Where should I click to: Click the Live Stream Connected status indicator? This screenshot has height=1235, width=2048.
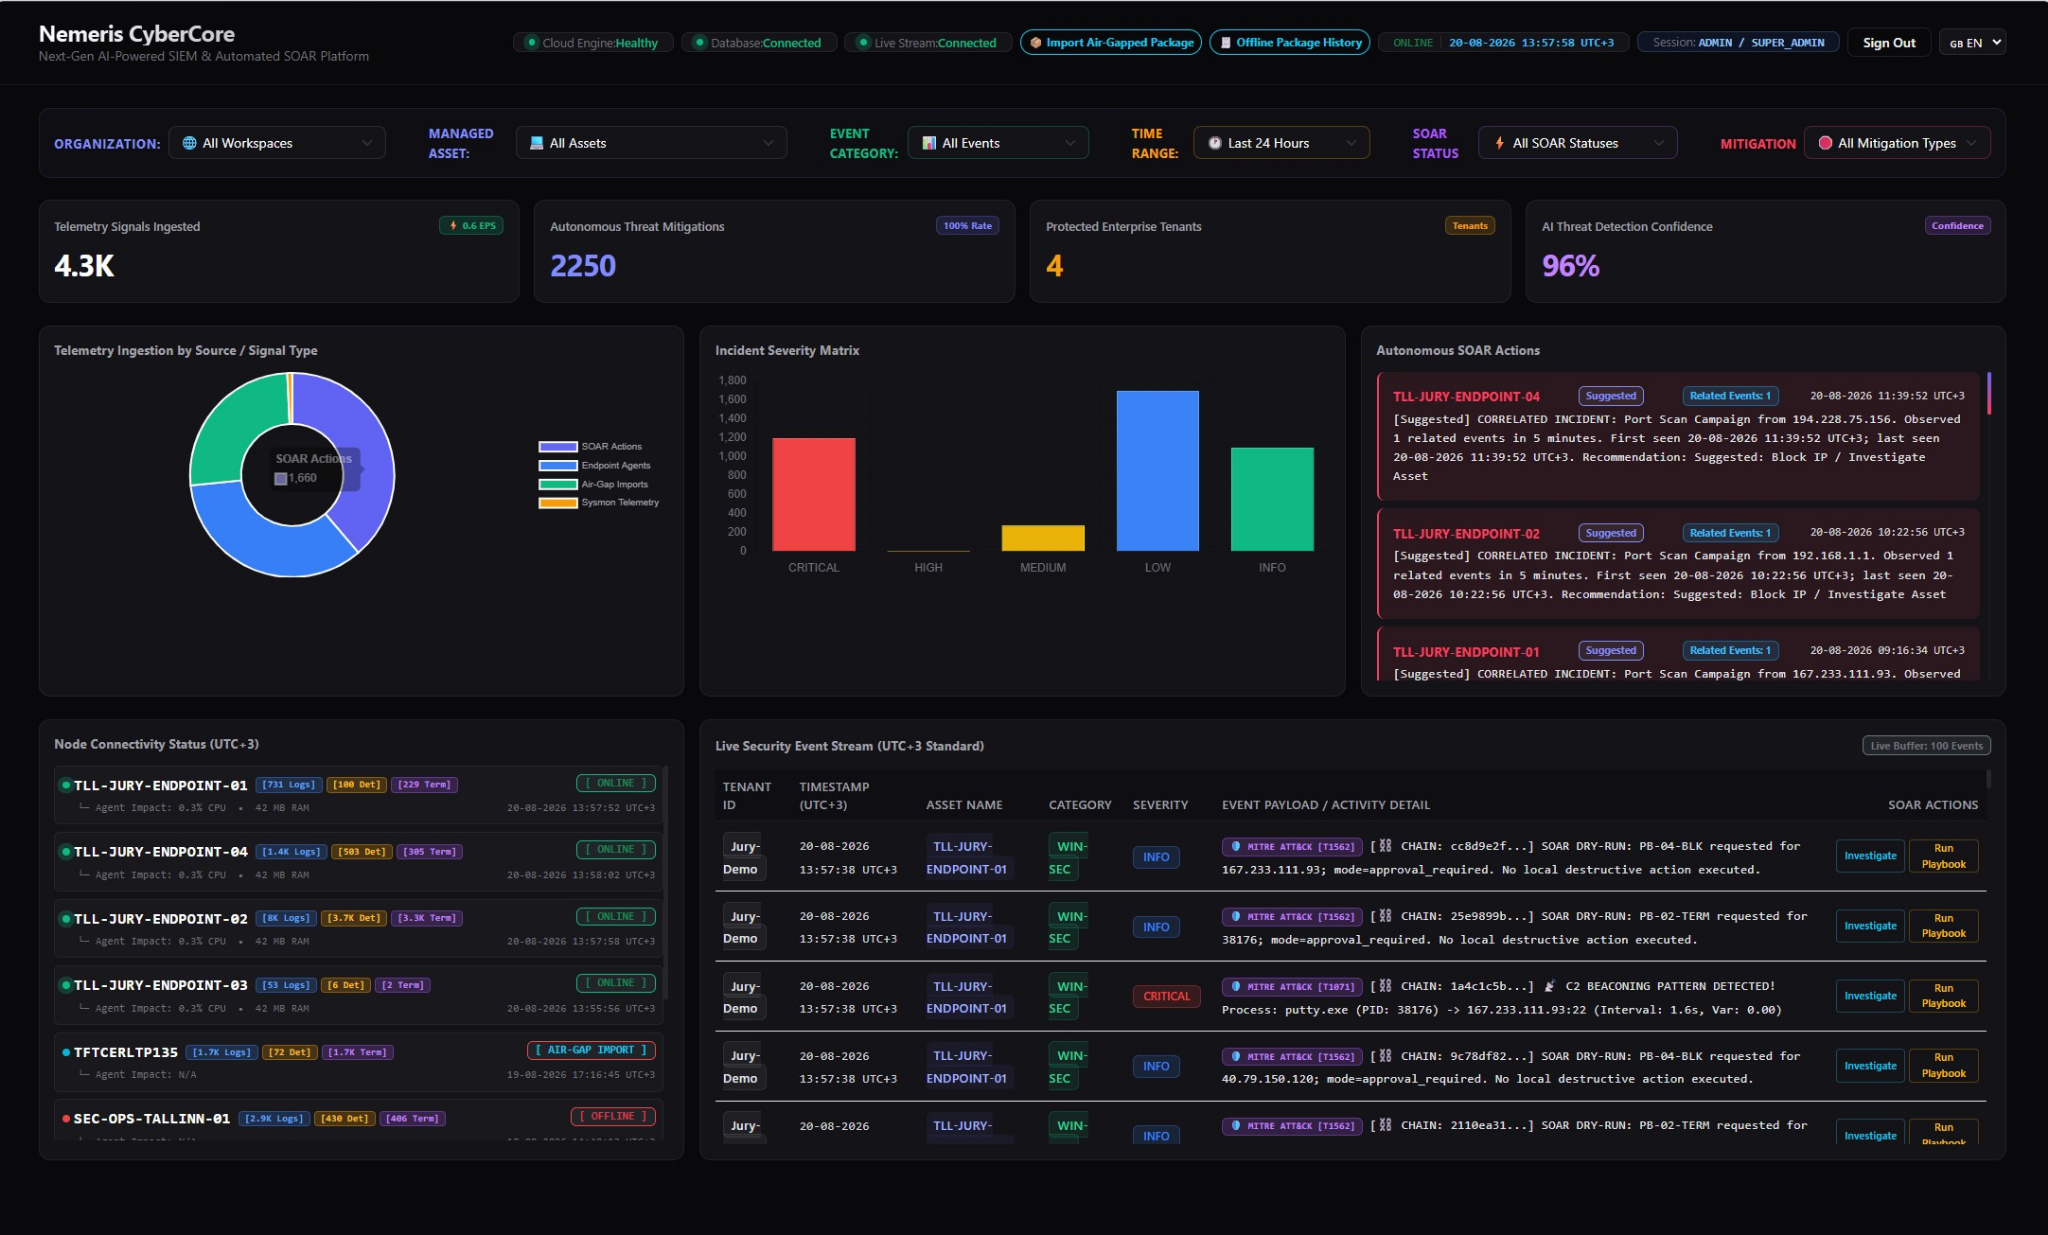click(x=927, y=43)
